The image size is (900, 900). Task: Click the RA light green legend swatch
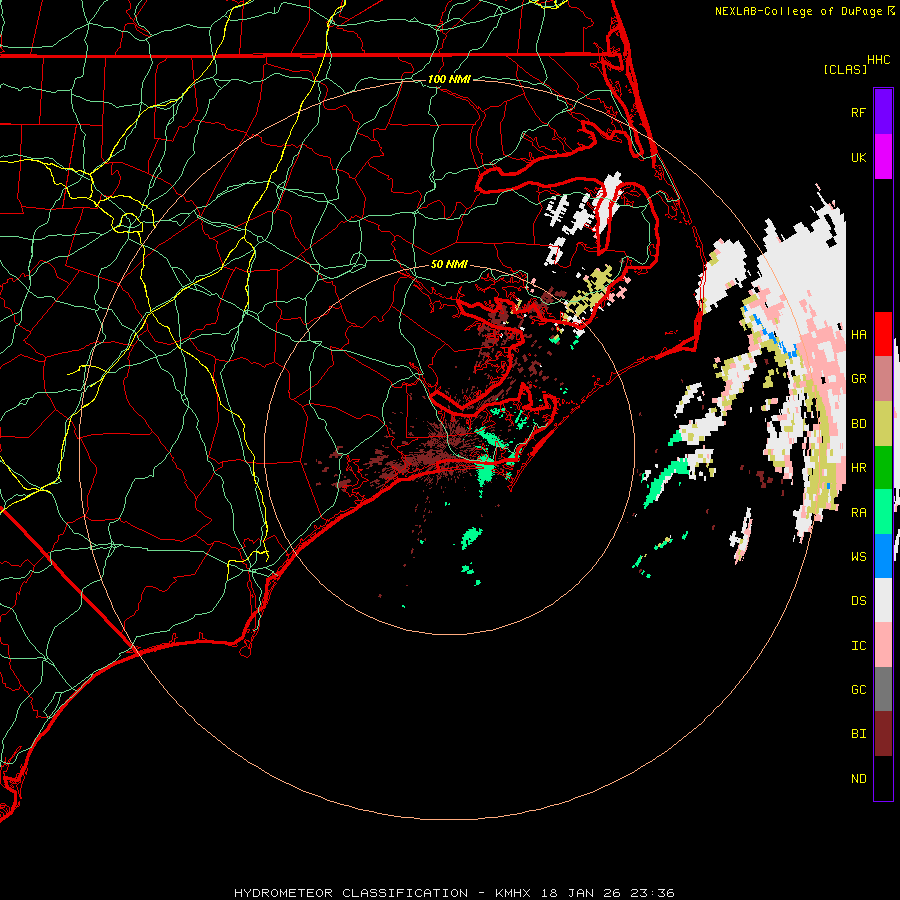(883, 512)
